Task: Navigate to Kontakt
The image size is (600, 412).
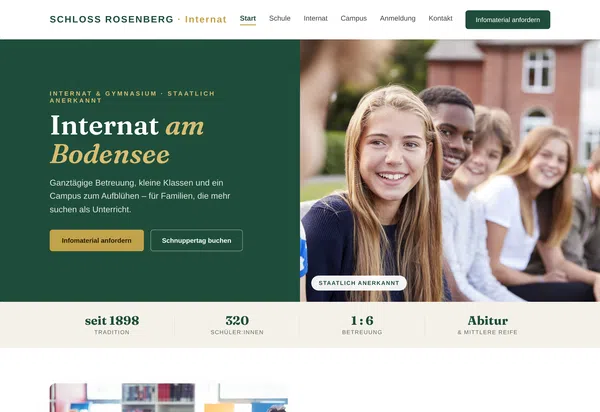Action: [x=440, y=18]
